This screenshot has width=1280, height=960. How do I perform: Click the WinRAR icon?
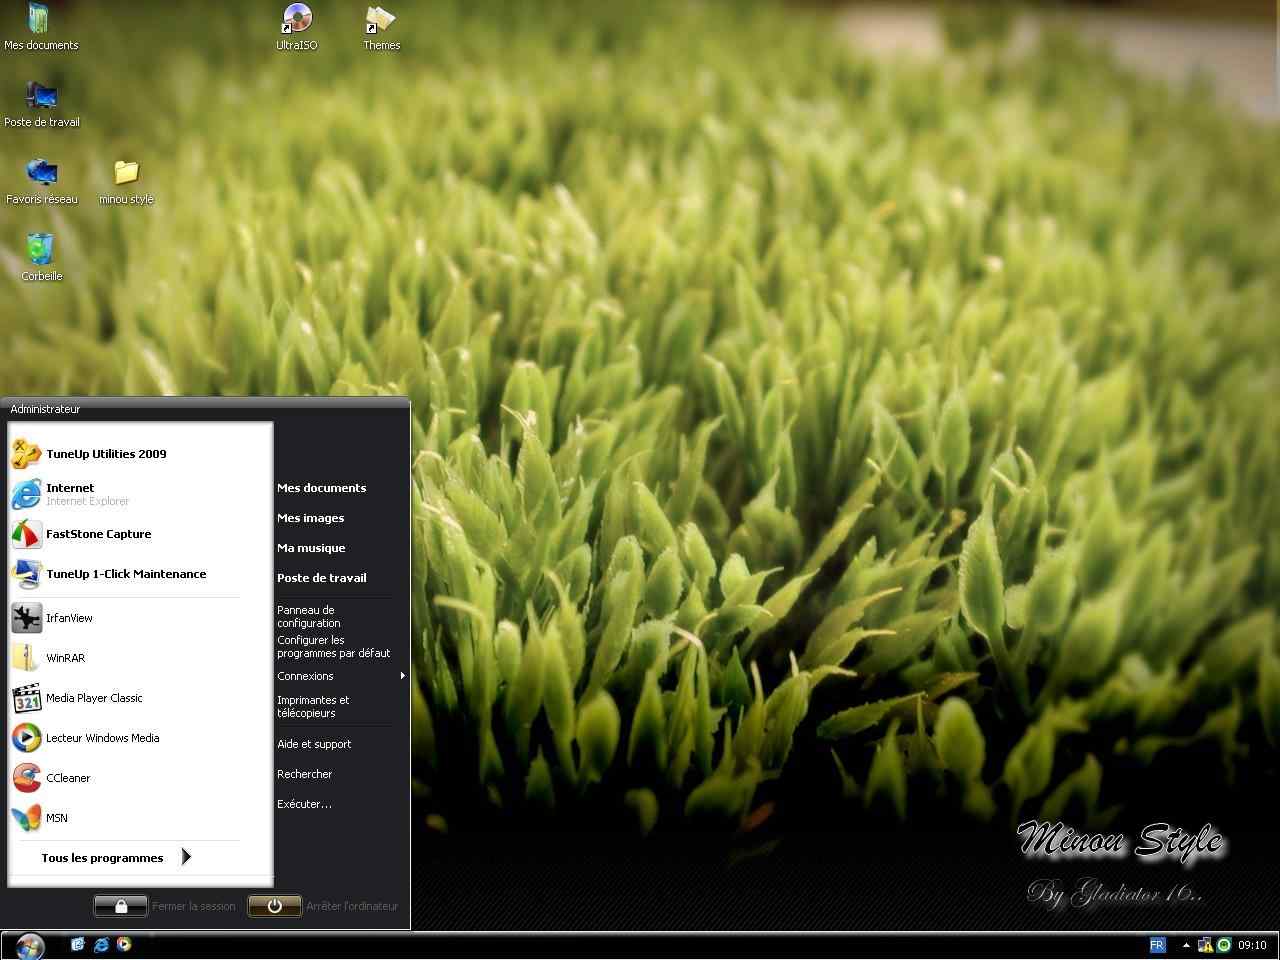tap(26, 658)
